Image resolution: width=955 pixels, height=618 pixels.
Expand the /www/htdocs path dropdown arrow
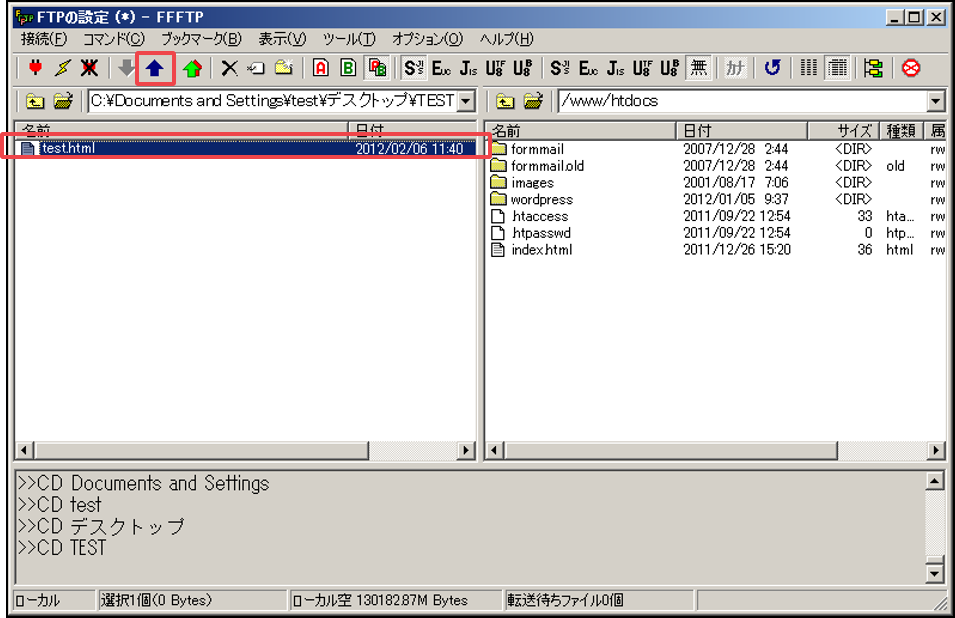coord(936,101)
